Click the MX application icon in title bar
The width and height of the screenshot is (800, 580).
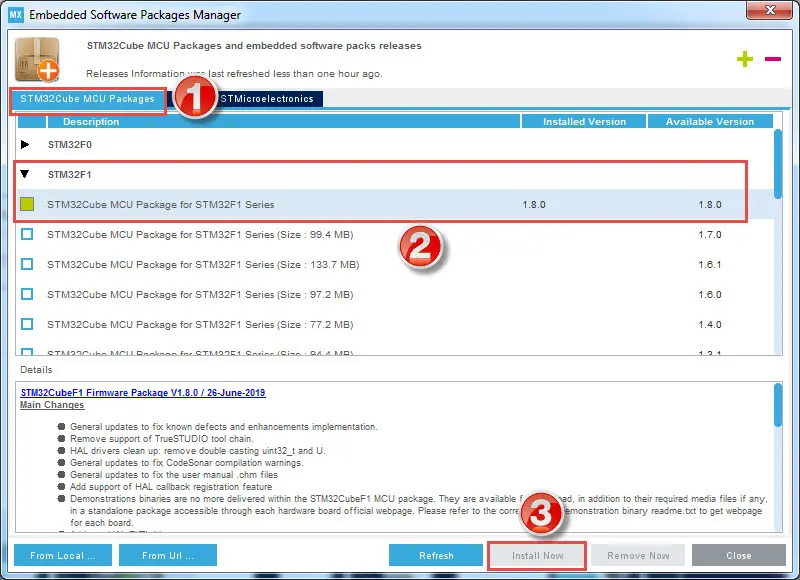(x=14, y=14)
